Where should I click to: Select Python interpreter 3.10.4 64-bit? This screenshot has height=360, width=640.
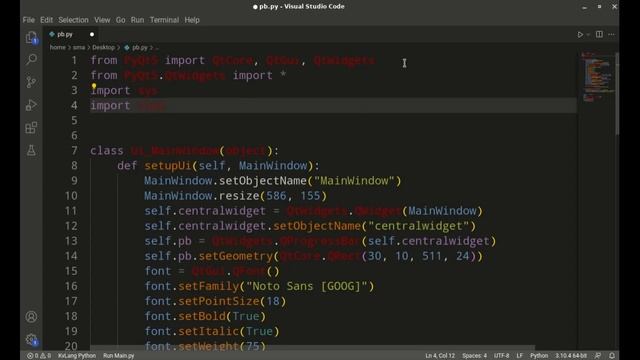pyautogui.click(x=571, y=356)
